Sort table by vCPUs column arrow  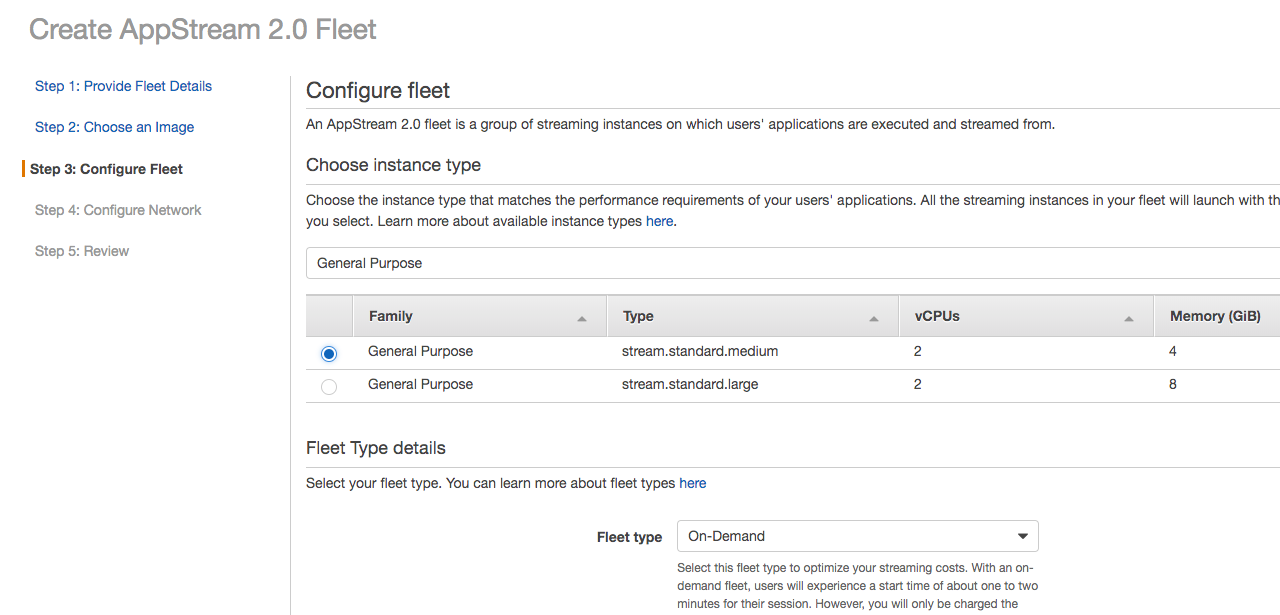point(1129,318)
